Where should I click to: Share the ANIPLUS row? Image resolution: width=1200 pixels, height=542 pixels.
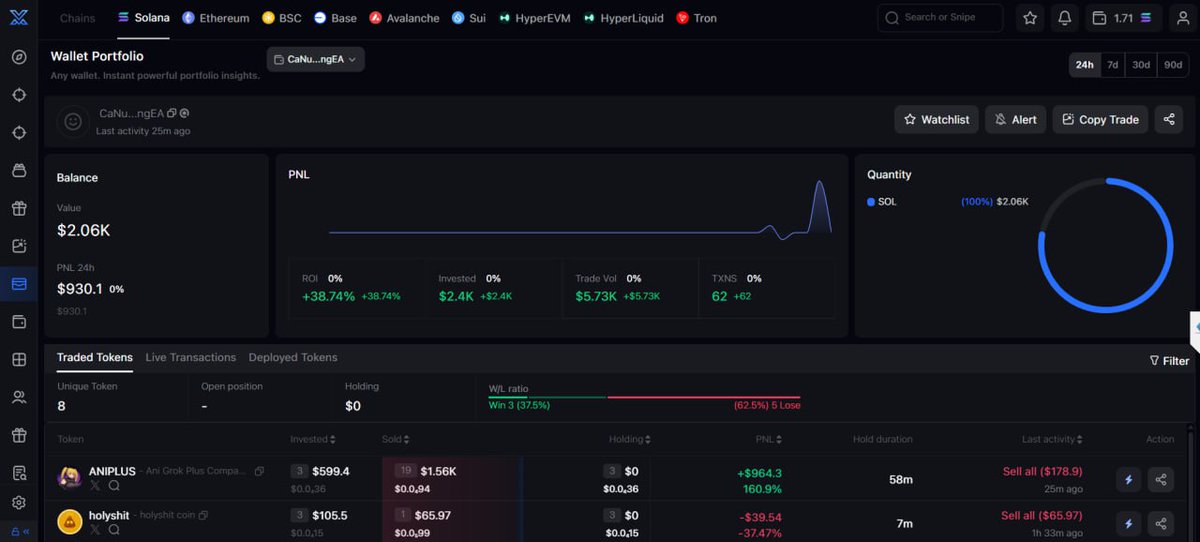coord(1160,480)
